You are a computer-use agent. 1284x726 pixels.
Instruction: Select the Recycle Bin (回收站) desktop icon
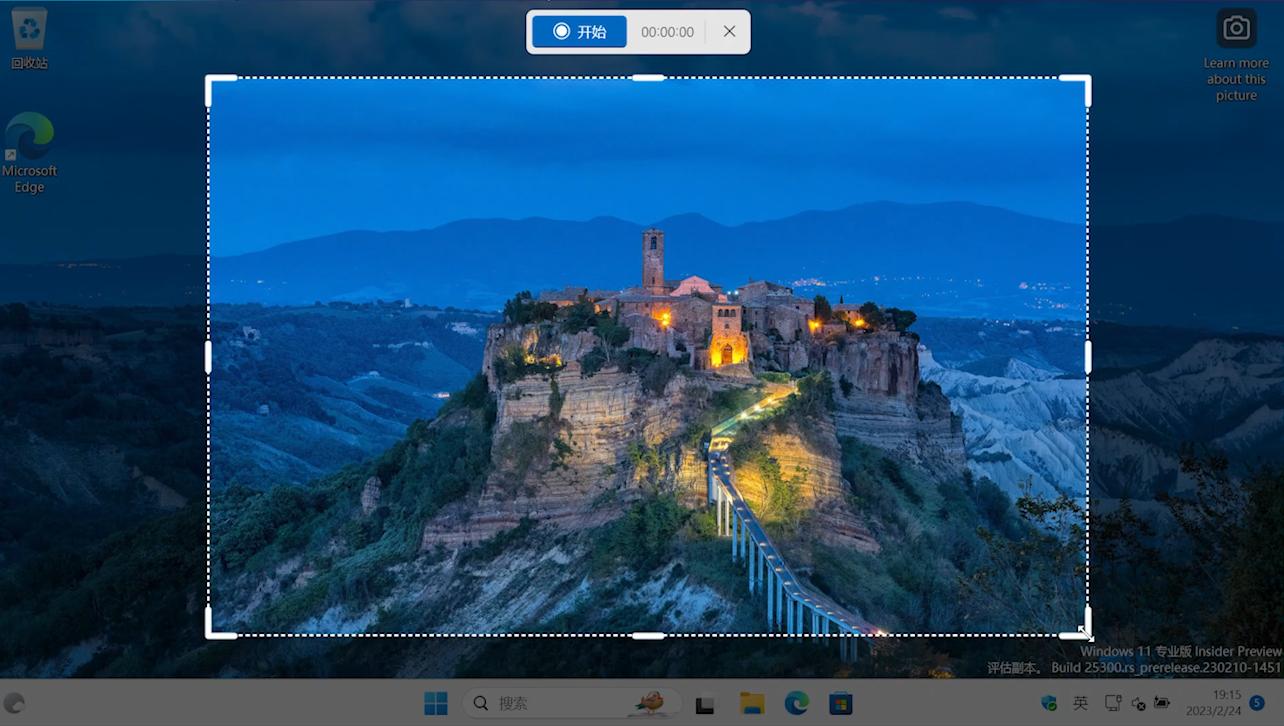coord(29,38)
